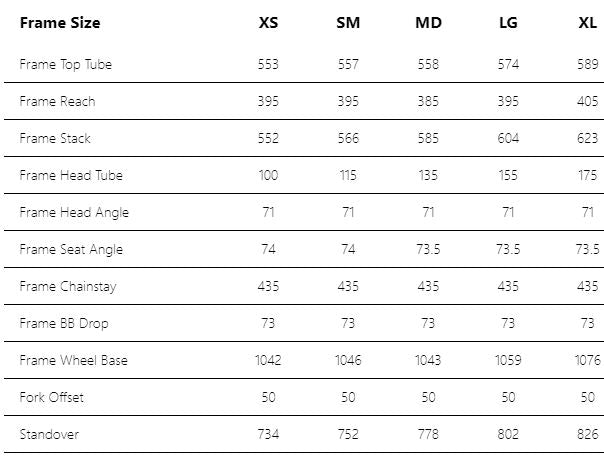Select the Standover row label

(49, 435)
